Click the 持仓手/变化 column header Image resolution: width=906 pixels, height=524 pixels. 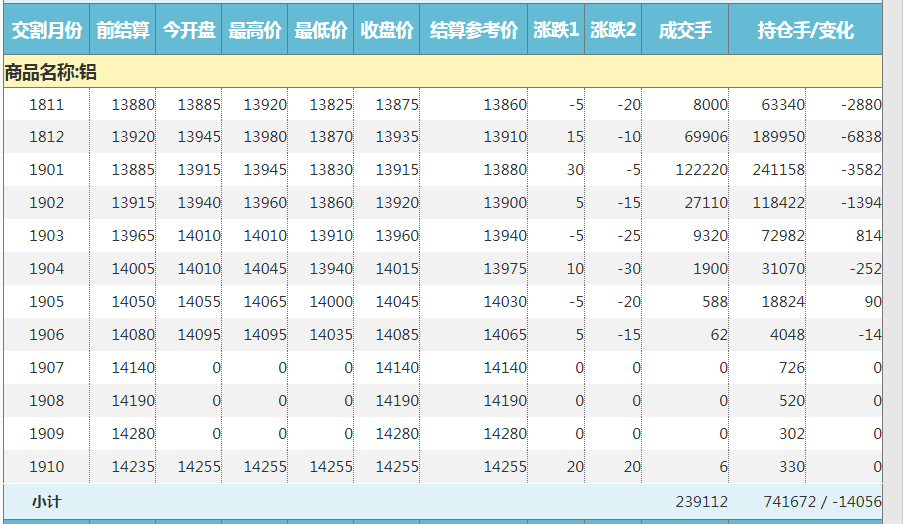pyautogui.click(x=805, y=31)
